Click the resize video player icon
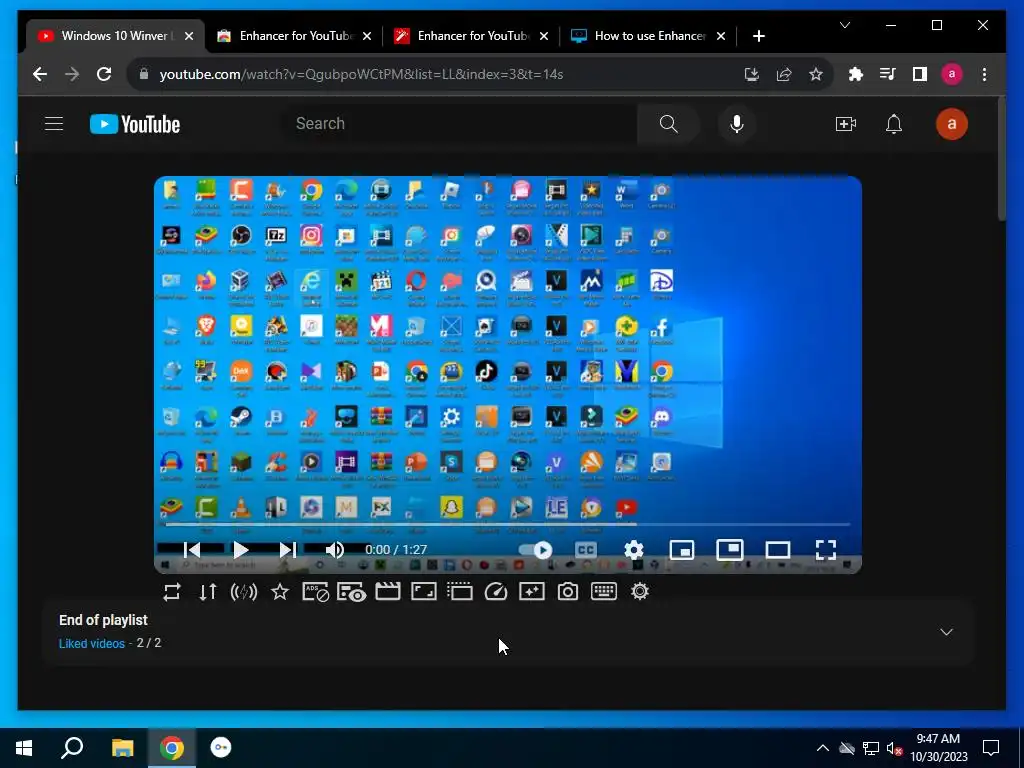 click(424, 592)
